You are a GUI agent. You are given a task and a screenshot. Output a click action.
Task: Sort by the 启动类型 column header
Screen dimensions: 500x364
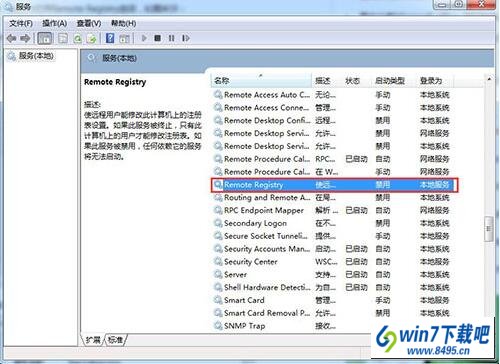tap(394, 81)
